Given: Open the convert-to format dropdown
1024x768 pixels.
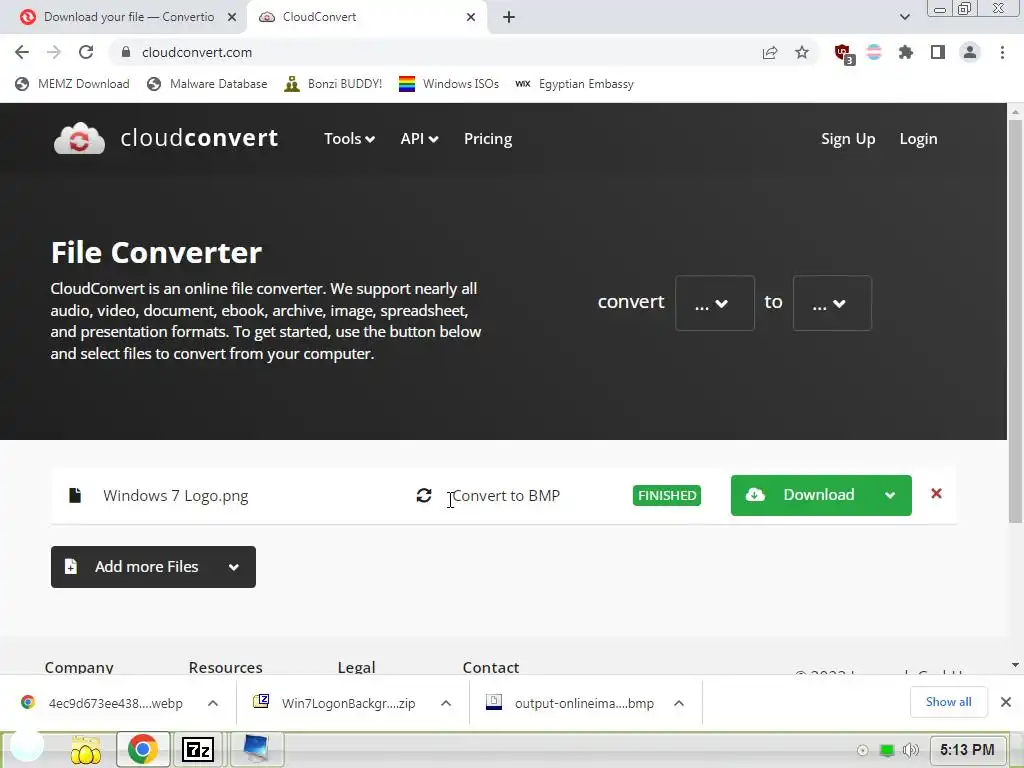Looking at the screenshot, I should click(x=832, y=303).
